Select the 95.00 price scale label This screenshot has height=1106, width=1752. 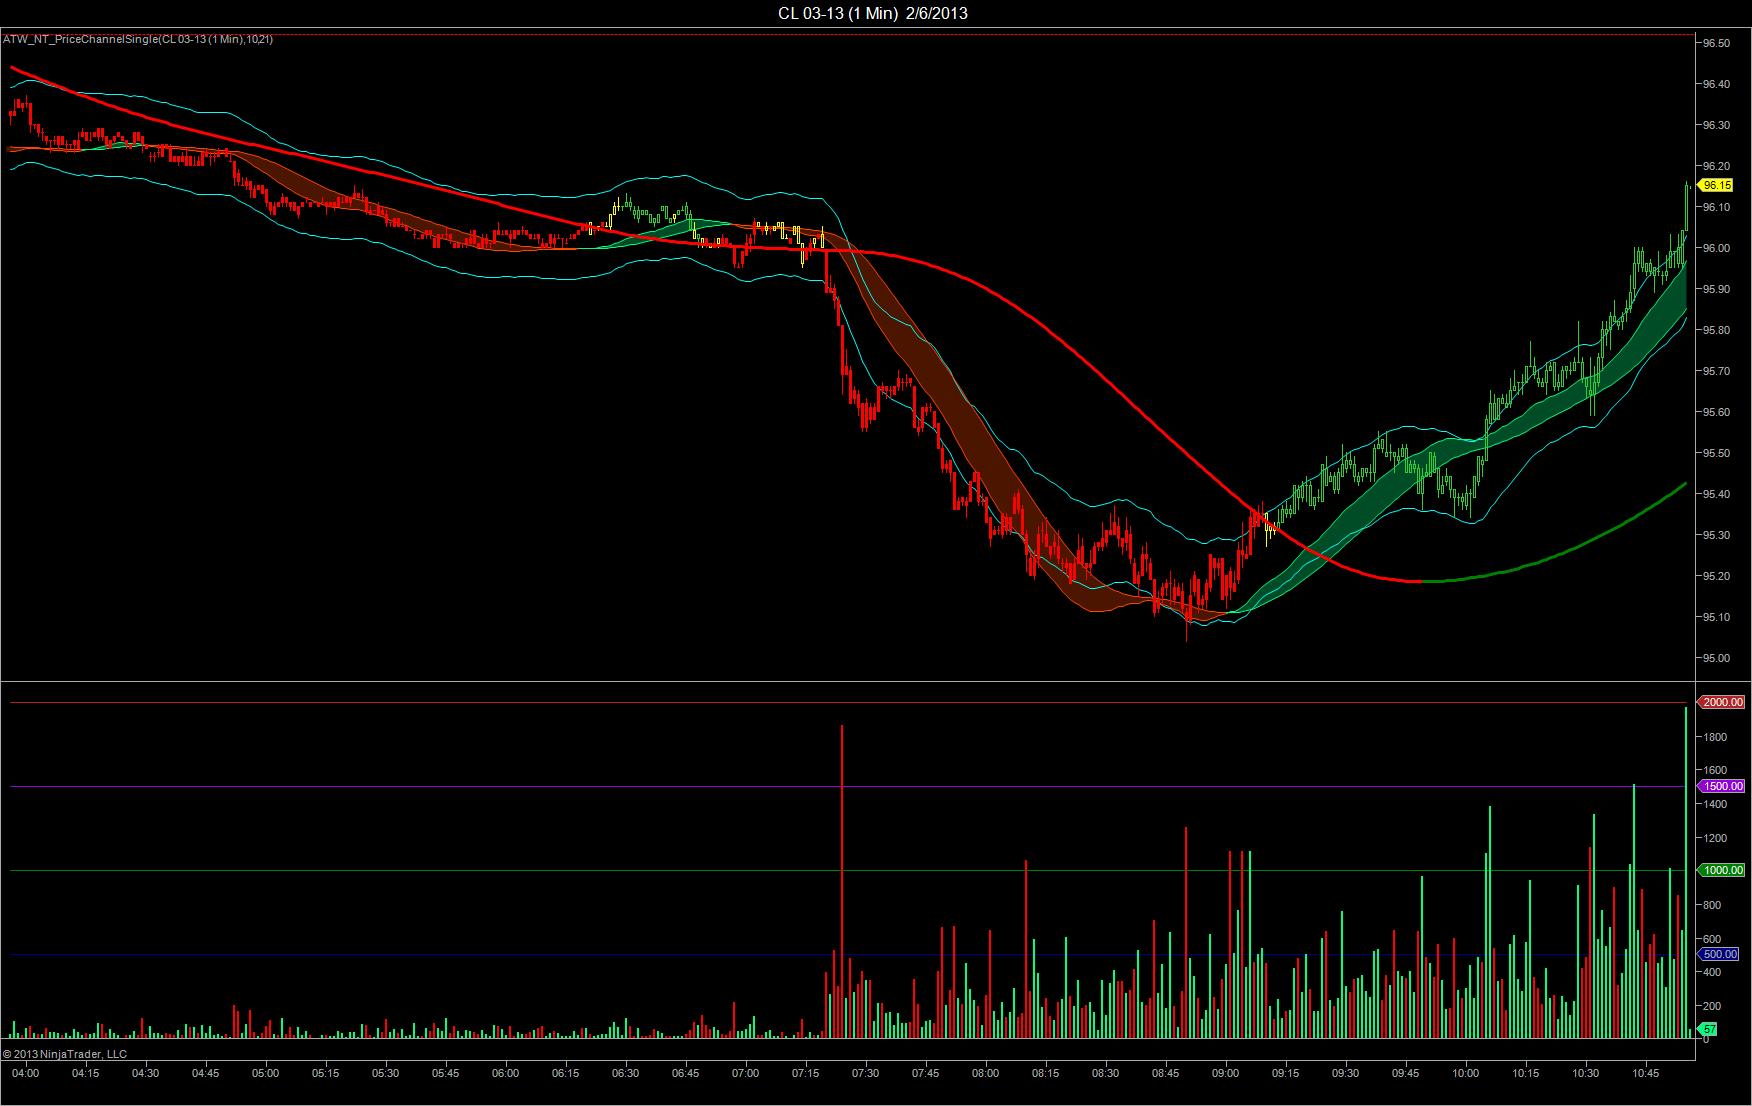(1716, 658)
